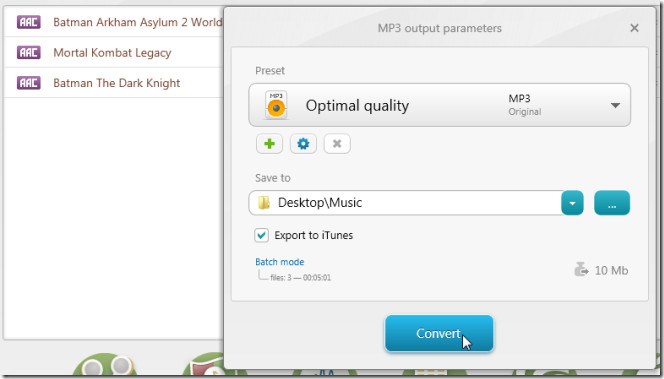The width and height of the screenshot is (664, 379).
Task: Select Batman The Dark Knight track
Action: click(113, 83)
